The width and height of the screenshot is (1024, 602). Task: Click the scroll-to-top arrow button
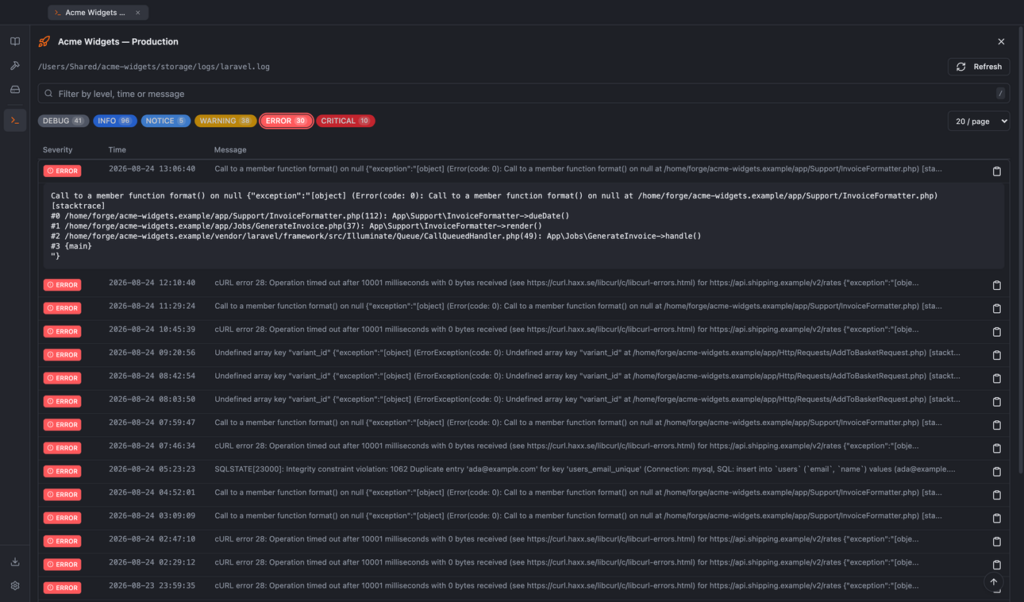(993, 582)
